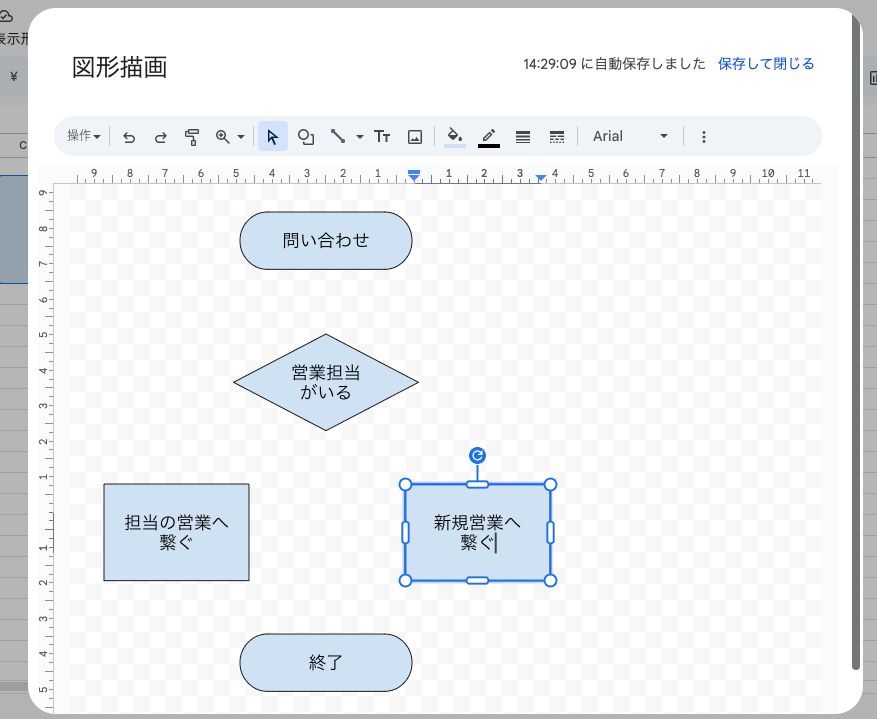
Task: Select the arrow selection tool
Action: click(272, 136)
